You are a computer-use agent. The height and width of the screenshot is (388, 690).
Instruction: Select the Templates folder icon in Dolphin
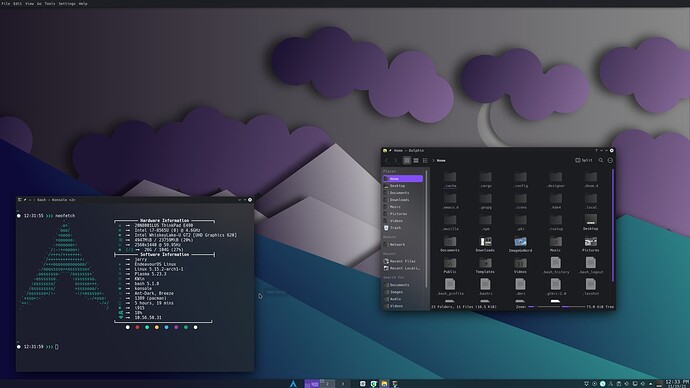pyautogui.click(x=485, y=263)
